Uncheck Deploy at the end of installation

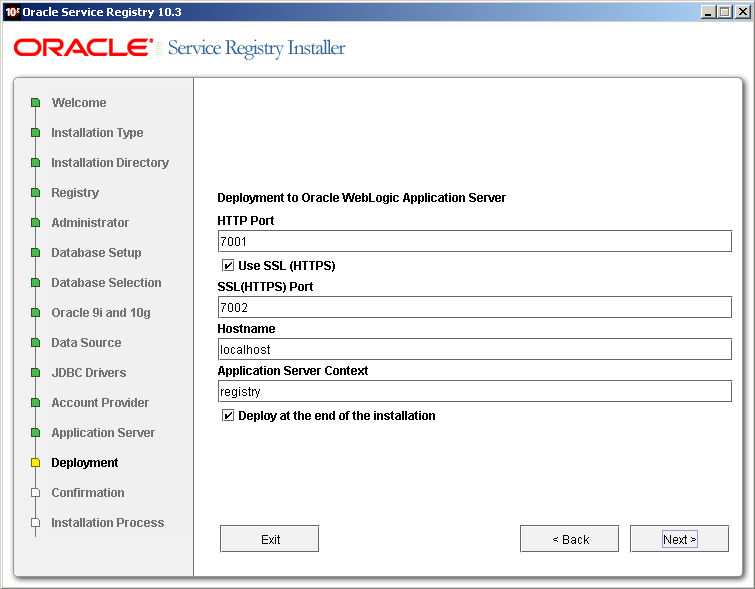228,415
